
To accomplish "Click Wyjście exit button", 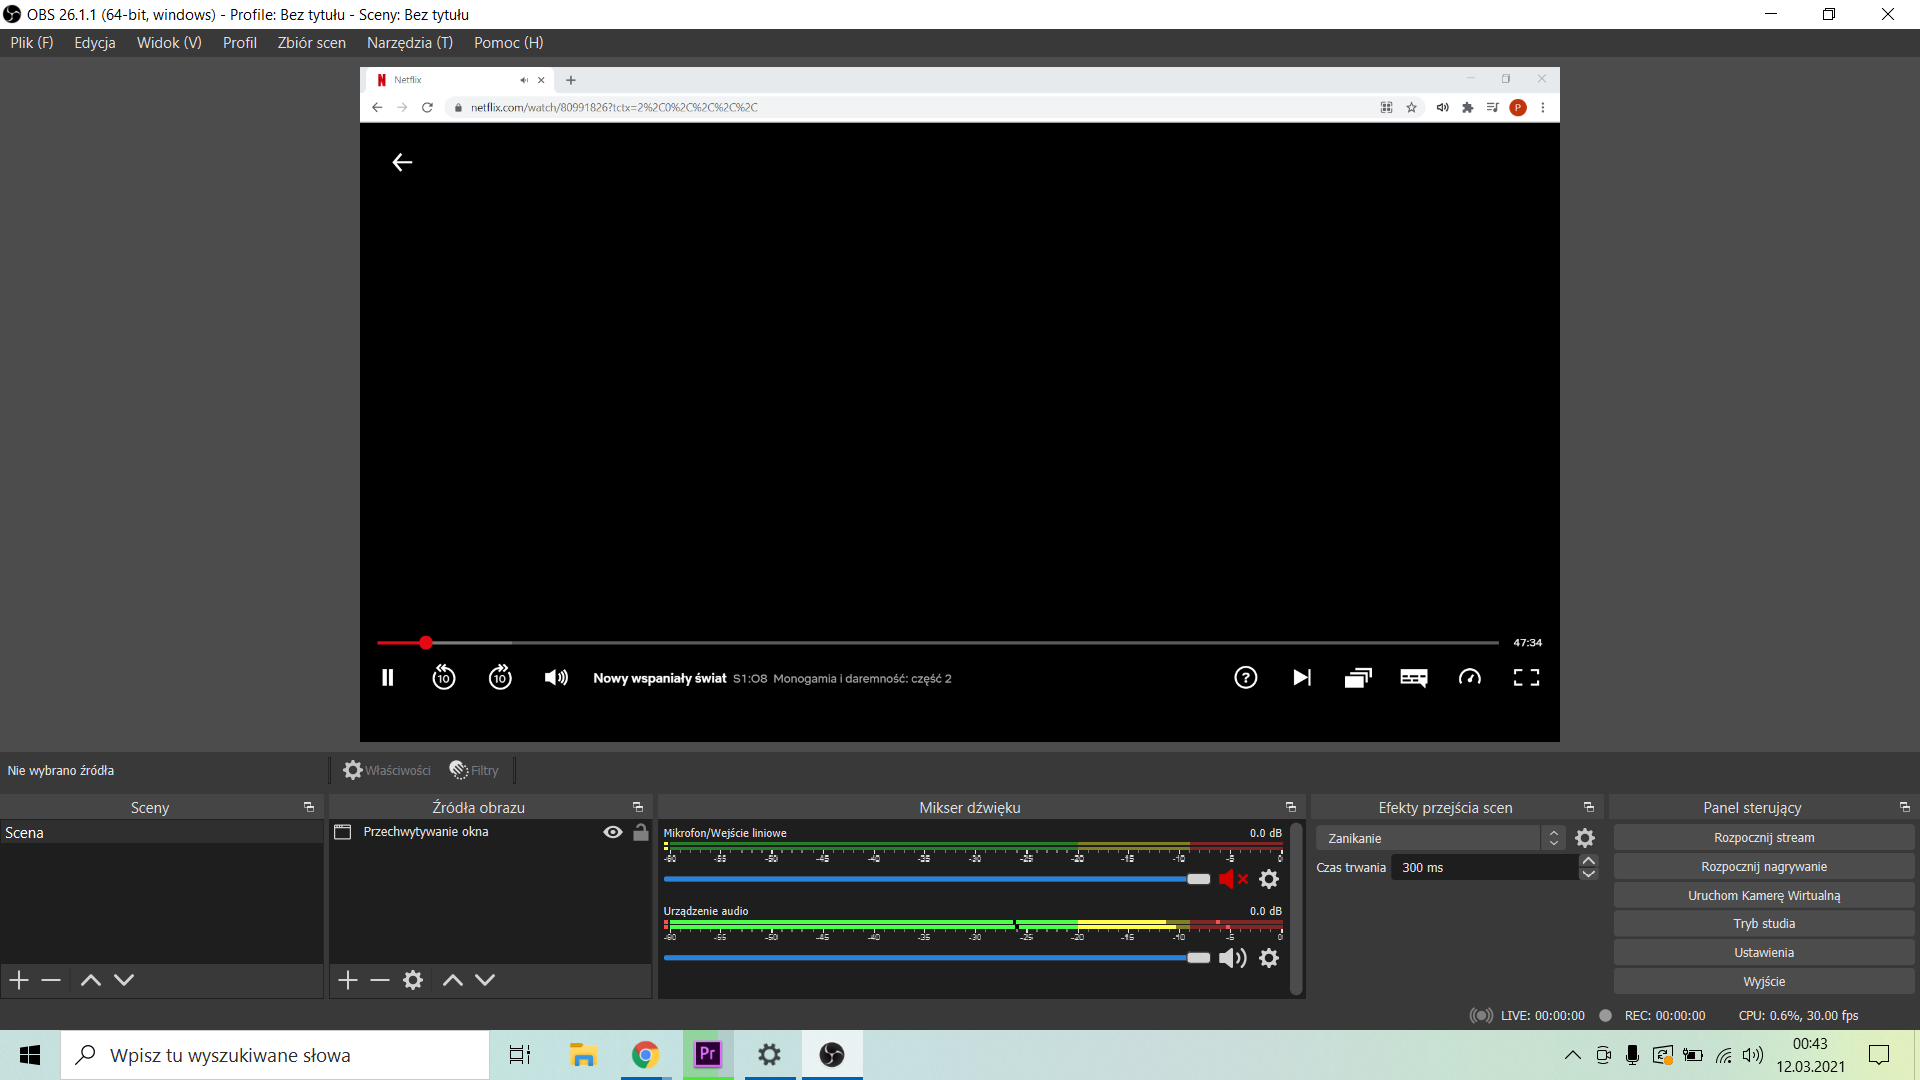I will tap(1764, 982).
